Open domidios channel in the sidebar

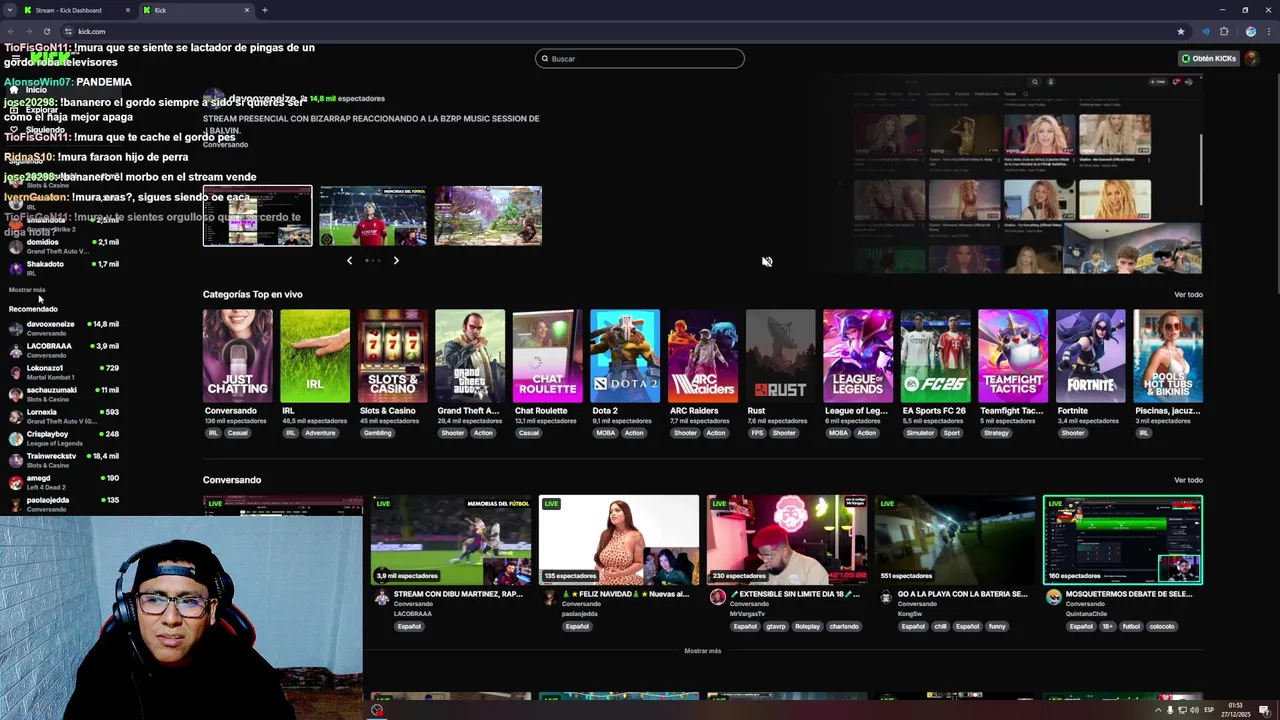[x=64, y=246]
